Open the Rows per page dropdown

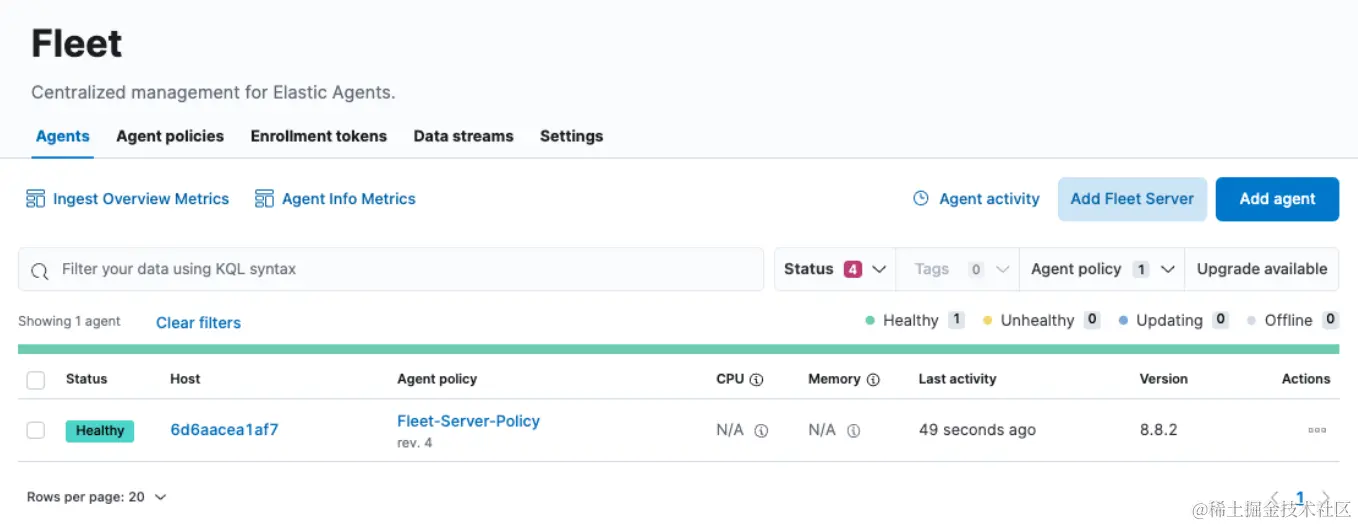(x=96, y=497)
